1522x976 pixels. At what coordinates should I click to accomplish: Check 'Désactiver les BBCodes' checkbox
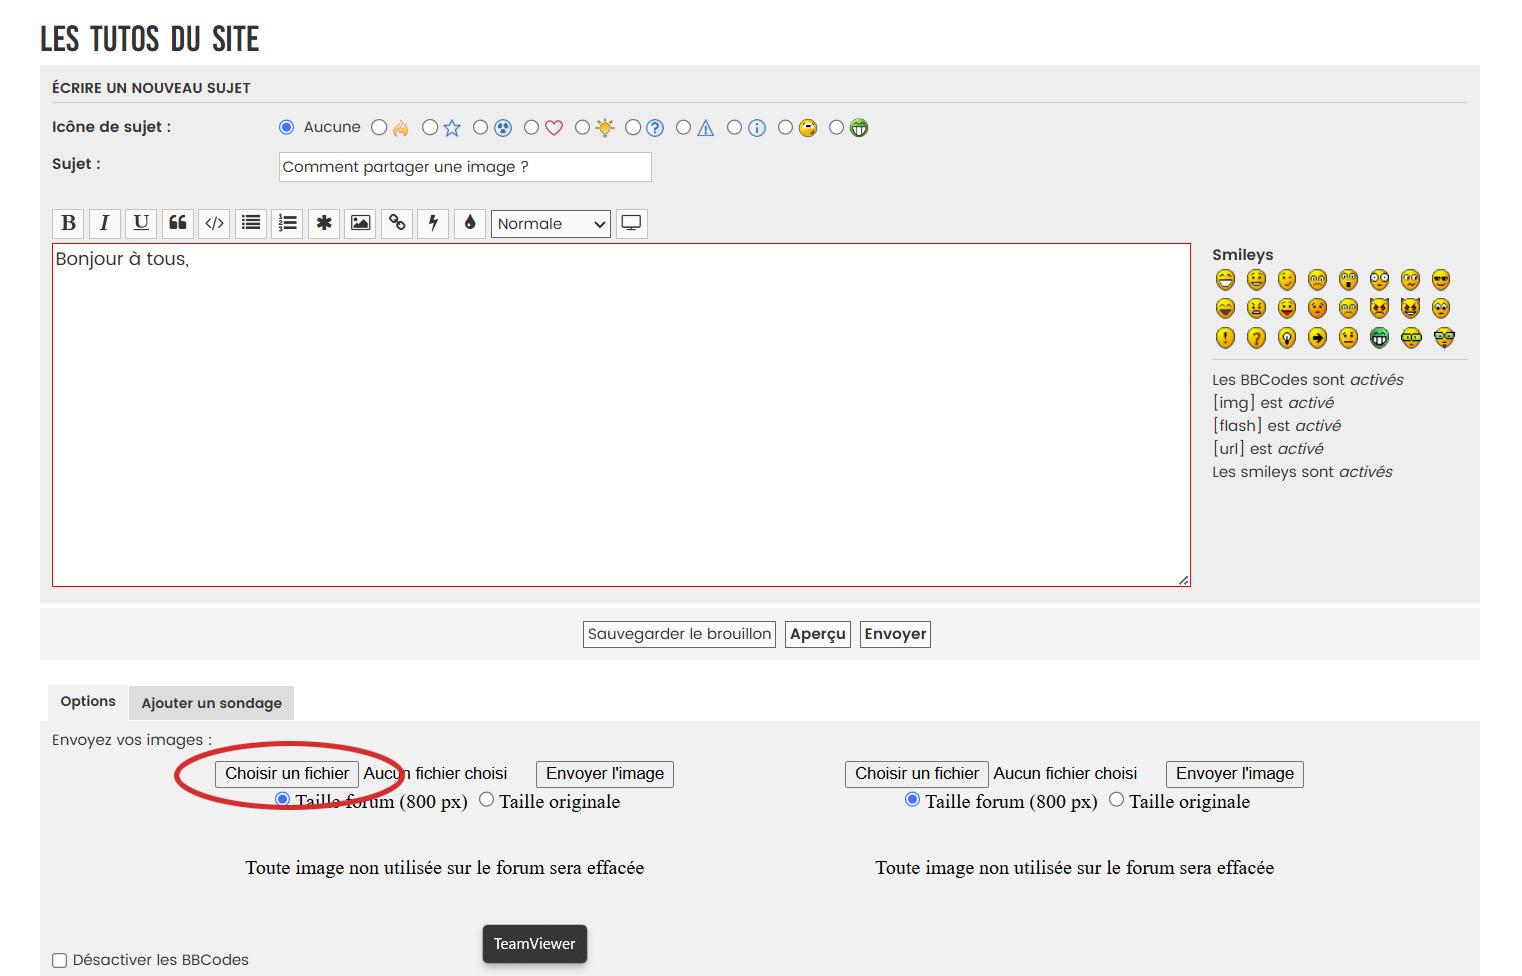point(60,960)
